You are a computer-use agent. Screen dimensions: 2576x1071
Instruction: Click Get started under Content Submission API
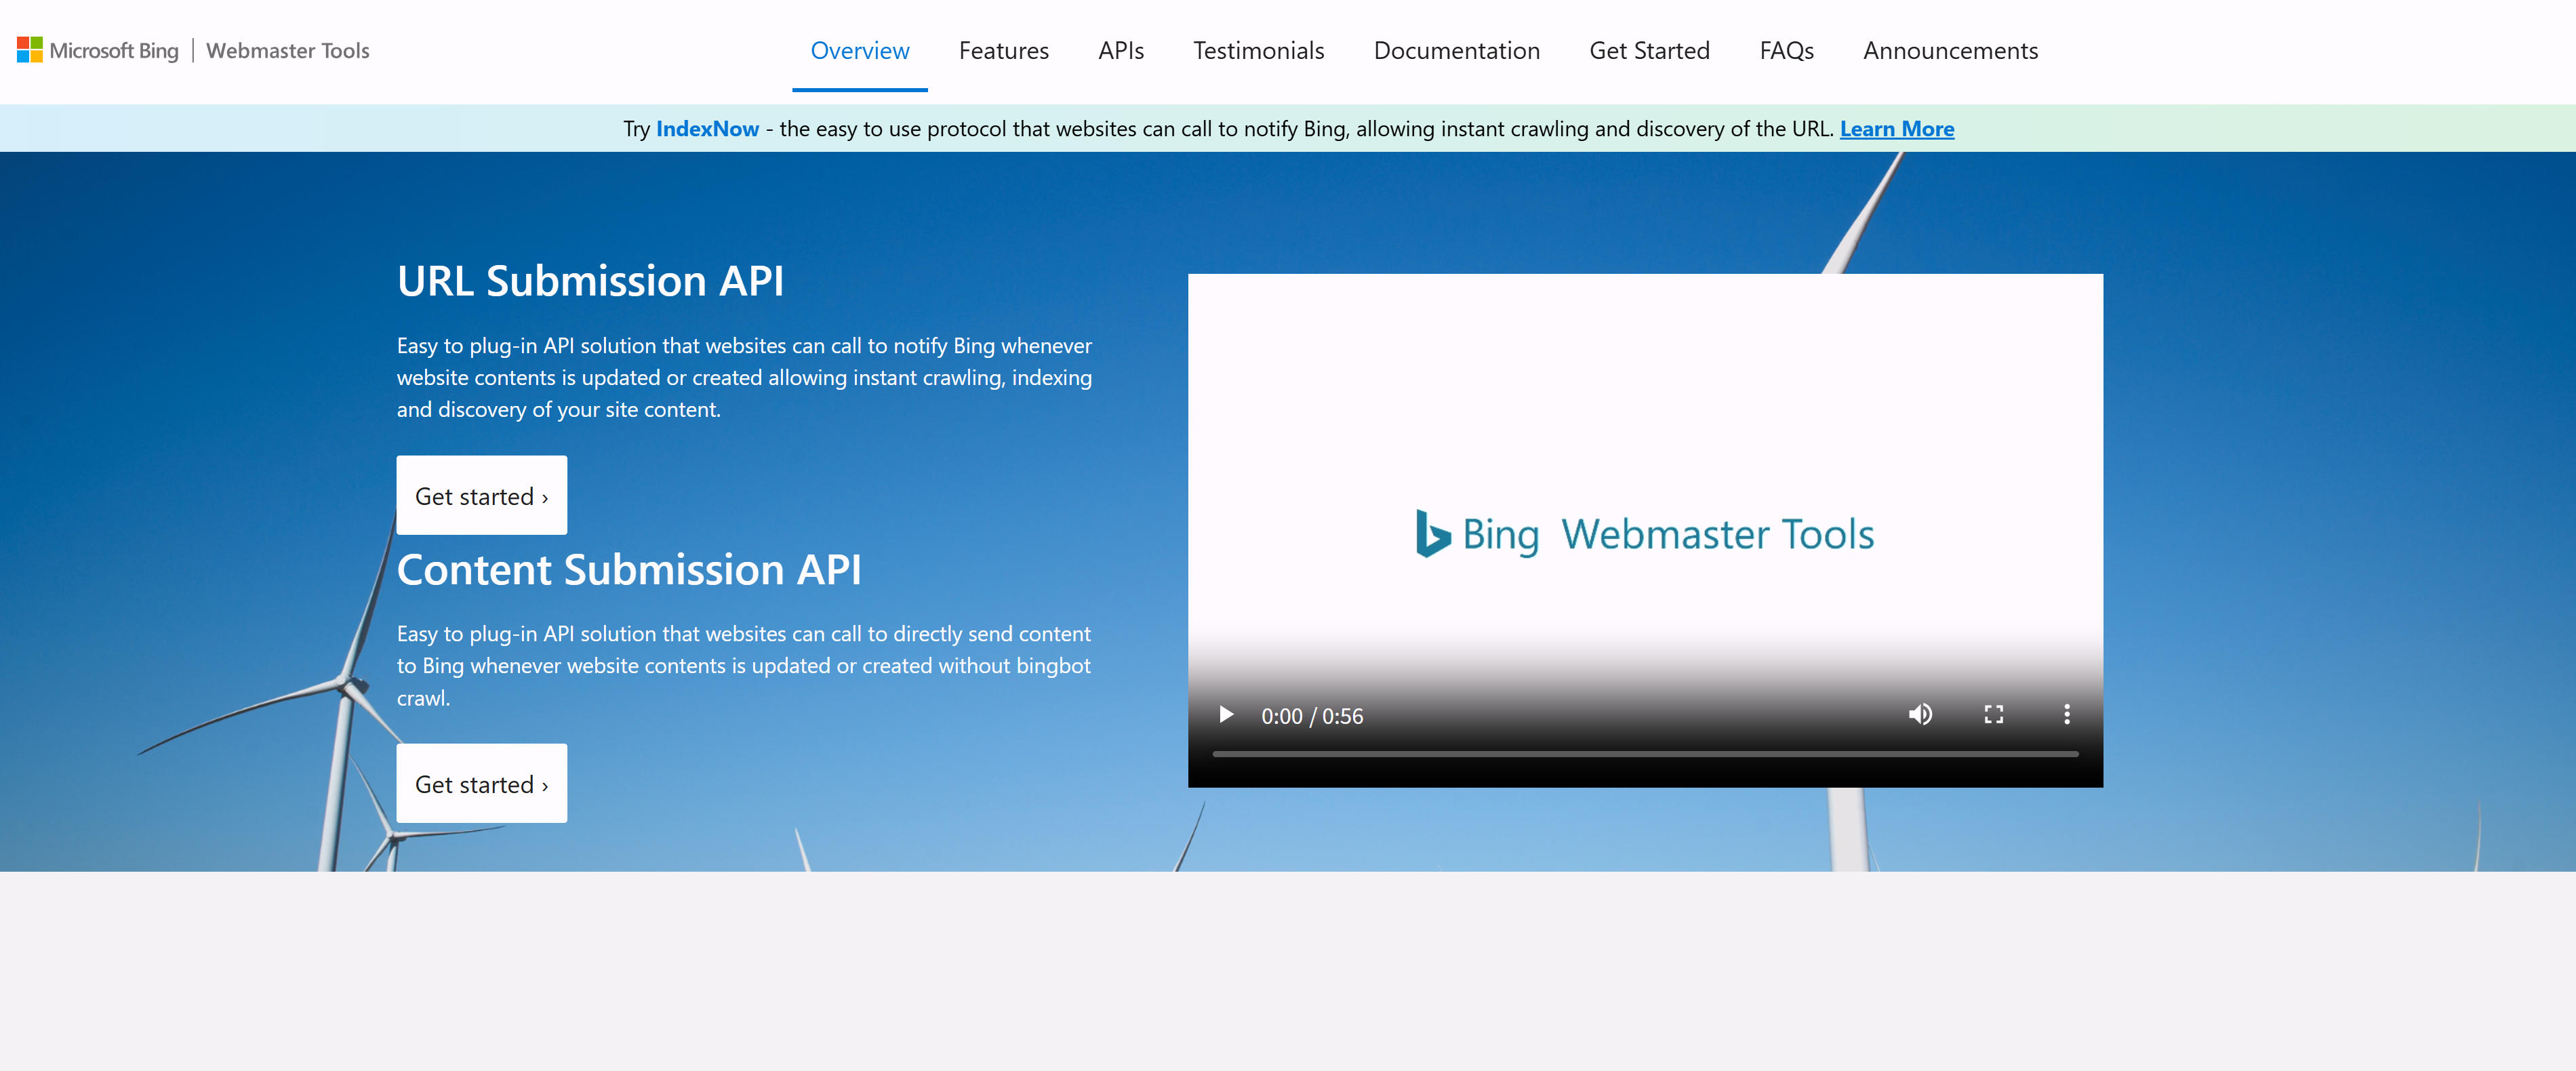(481, 783)
